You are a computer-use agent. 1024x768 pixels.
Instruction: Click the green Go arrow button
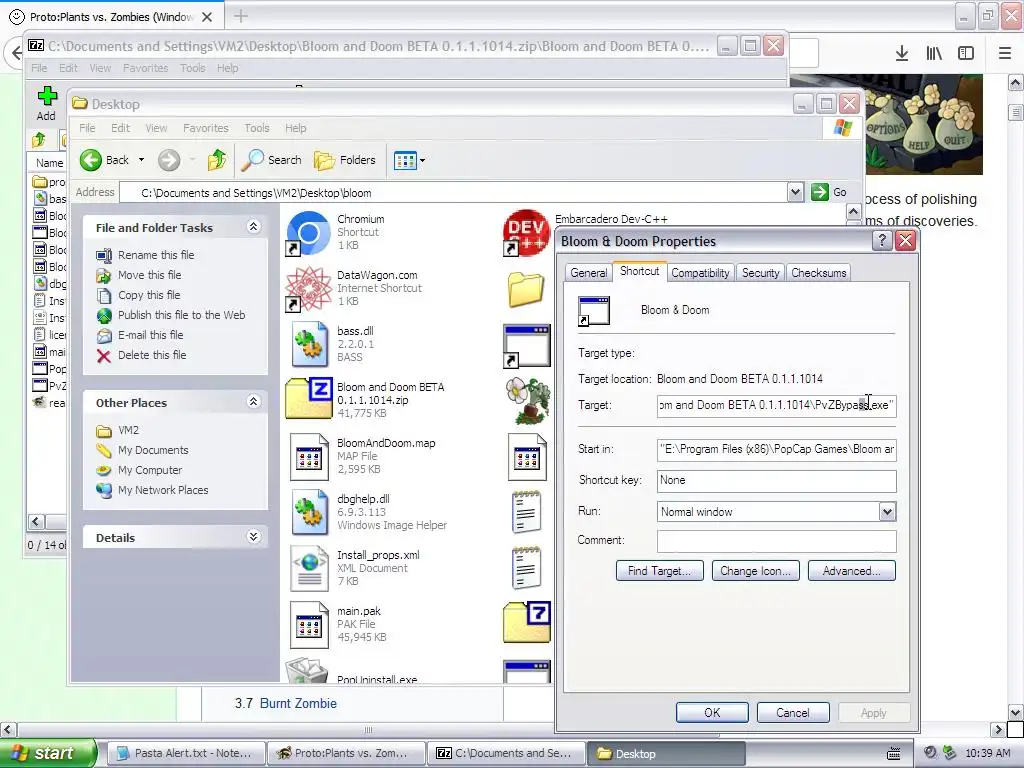coord(820,192)
